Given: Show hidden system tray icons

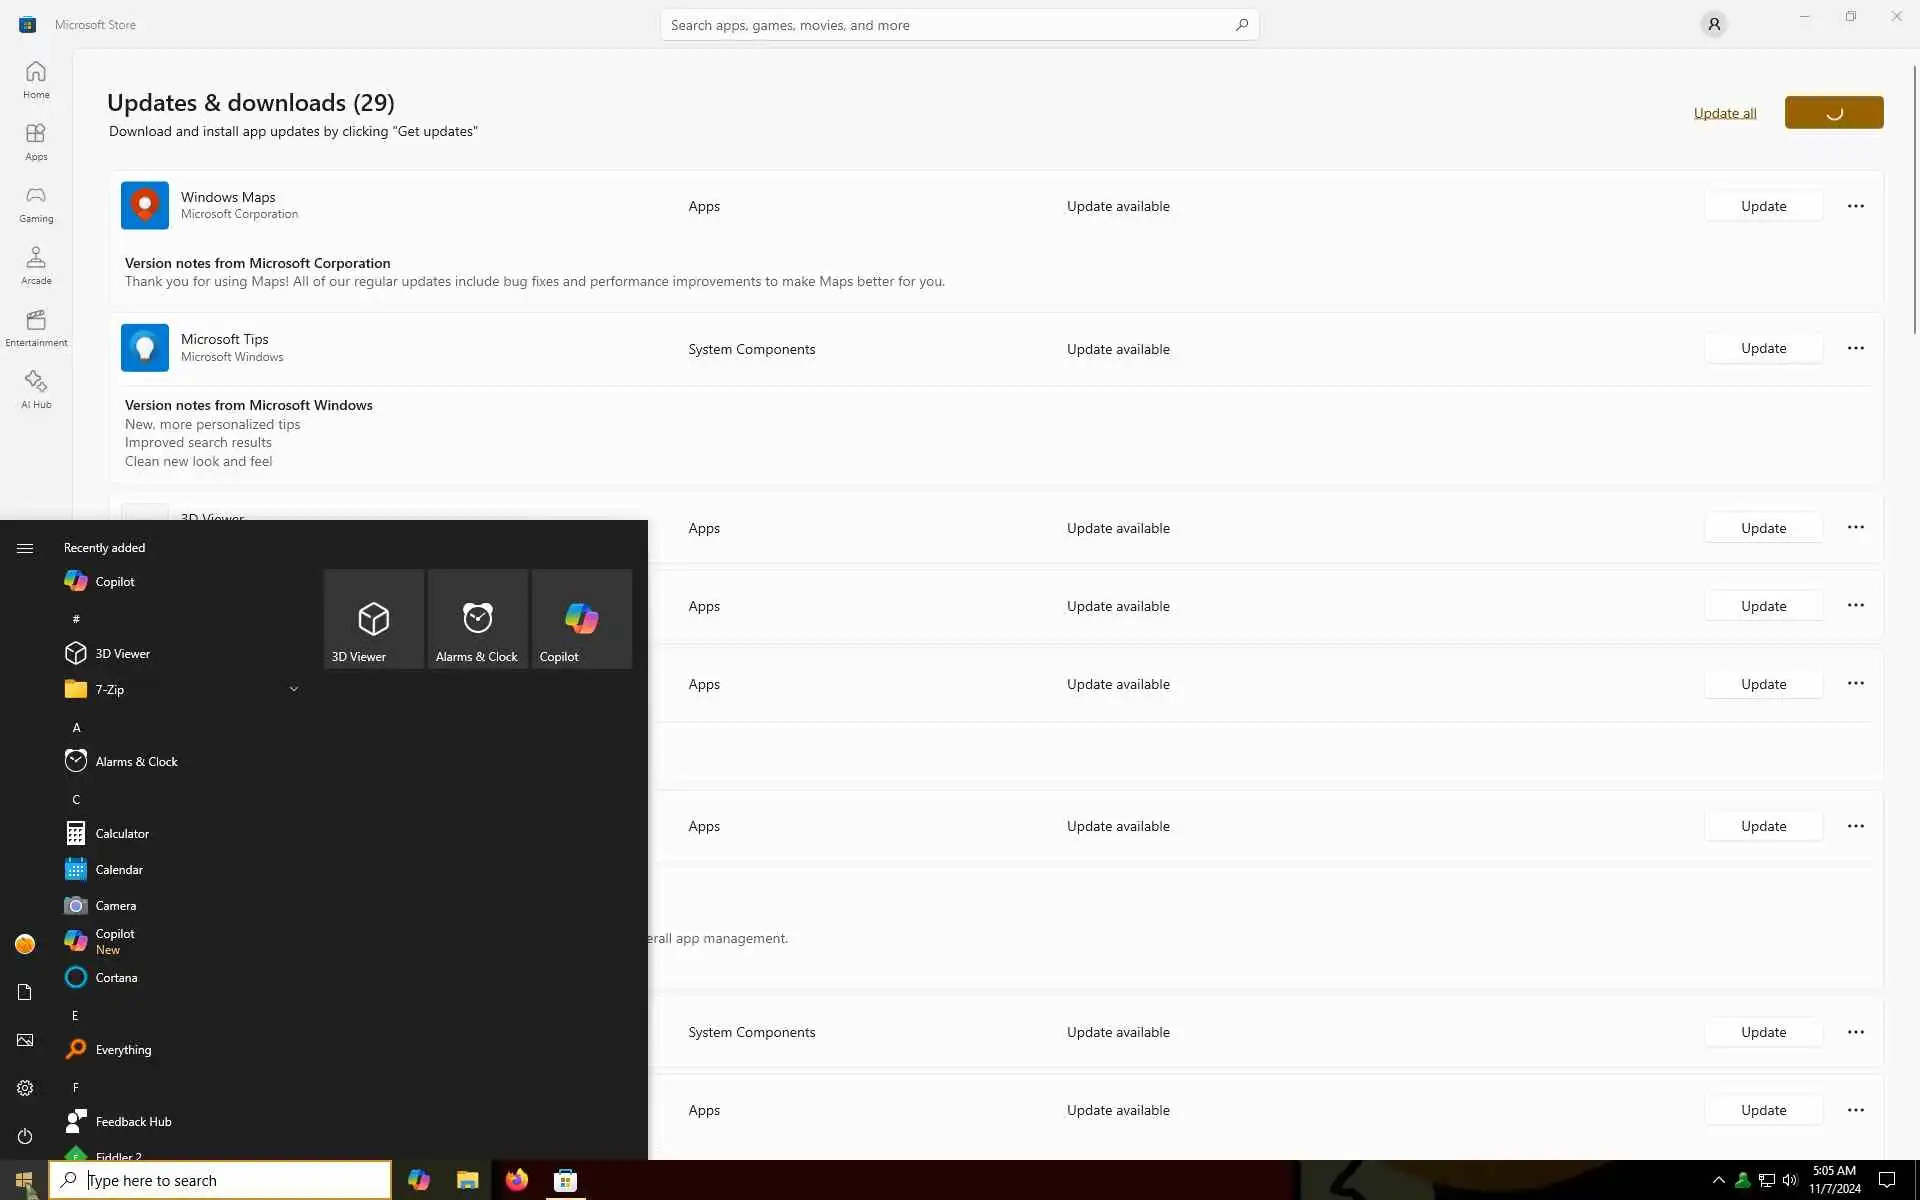Looking at the screenshot, I should (1718, 1180).
